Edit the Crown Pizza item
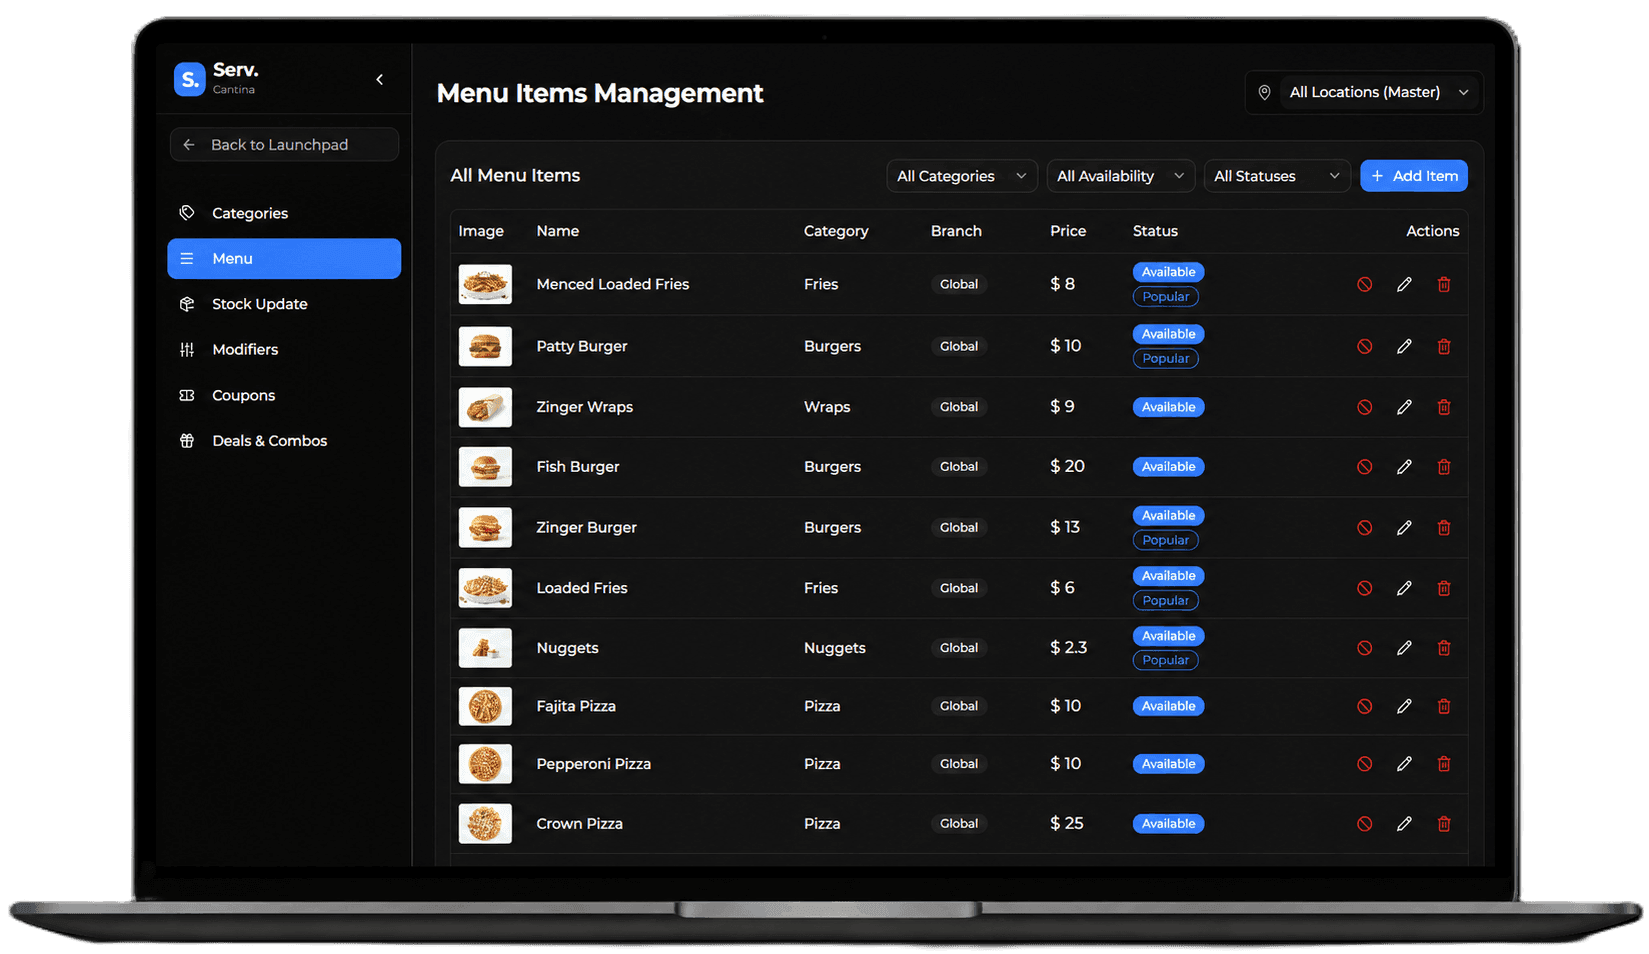 click(x=1404, y=824)
